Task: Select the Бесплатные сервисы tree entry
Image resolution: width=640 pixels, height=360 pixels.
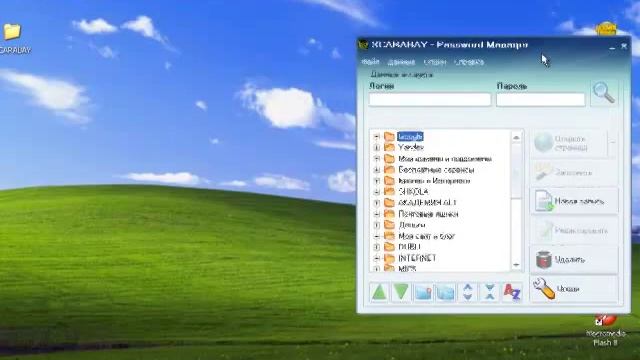Action: pyautogui.click(x=436, y=169)
